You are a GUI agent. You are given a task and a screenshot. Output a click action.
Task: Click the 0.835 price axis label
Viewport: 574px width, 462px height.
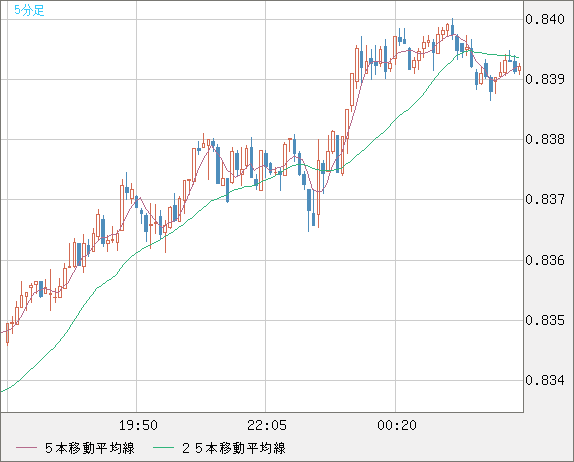[545, 320]
